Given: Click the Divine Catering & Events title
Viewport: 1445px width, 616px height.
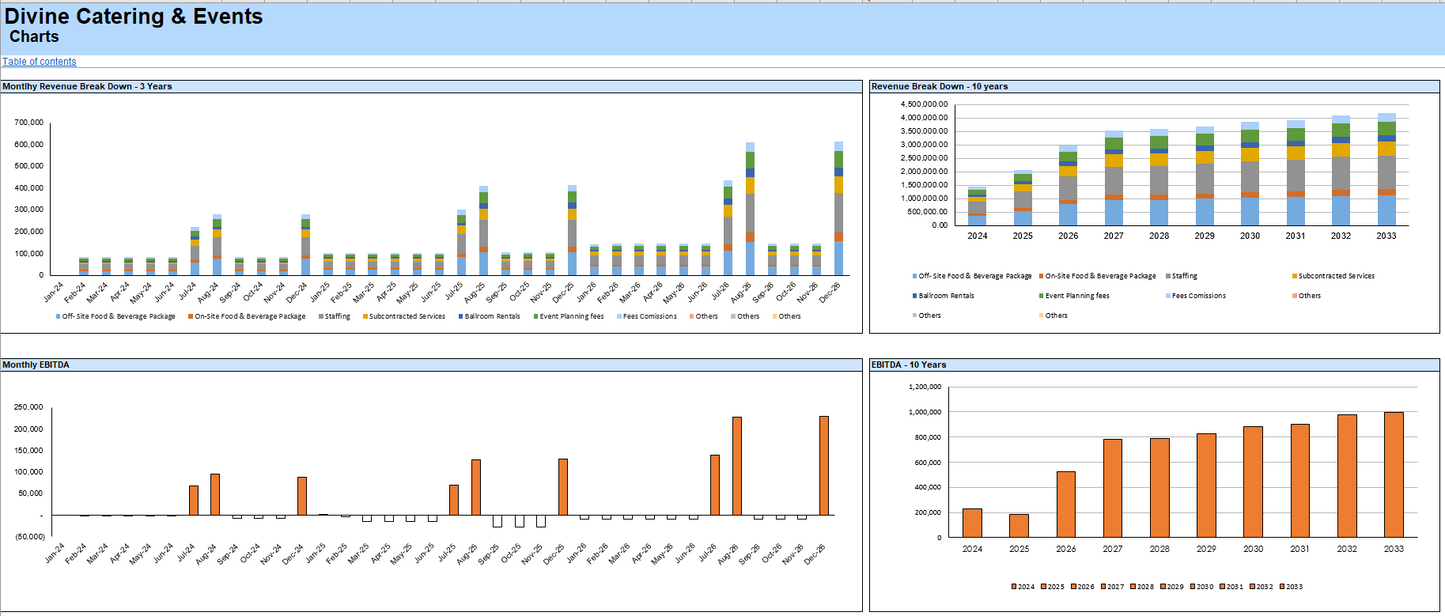Looking at the screenshot, I should (134, 17).
